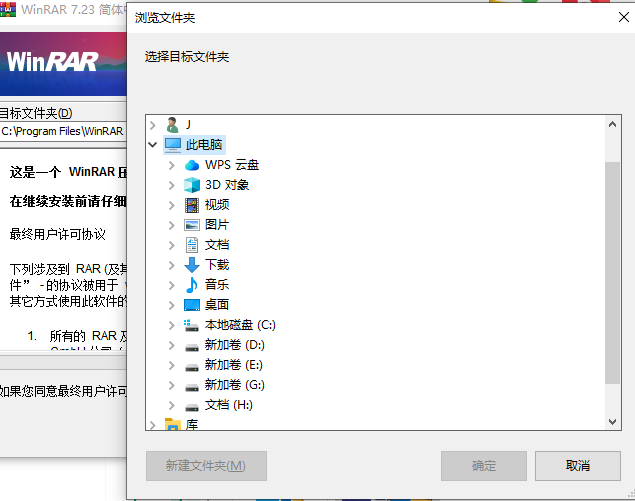Expand the 新加卷 (D:) node

(172, 345)
